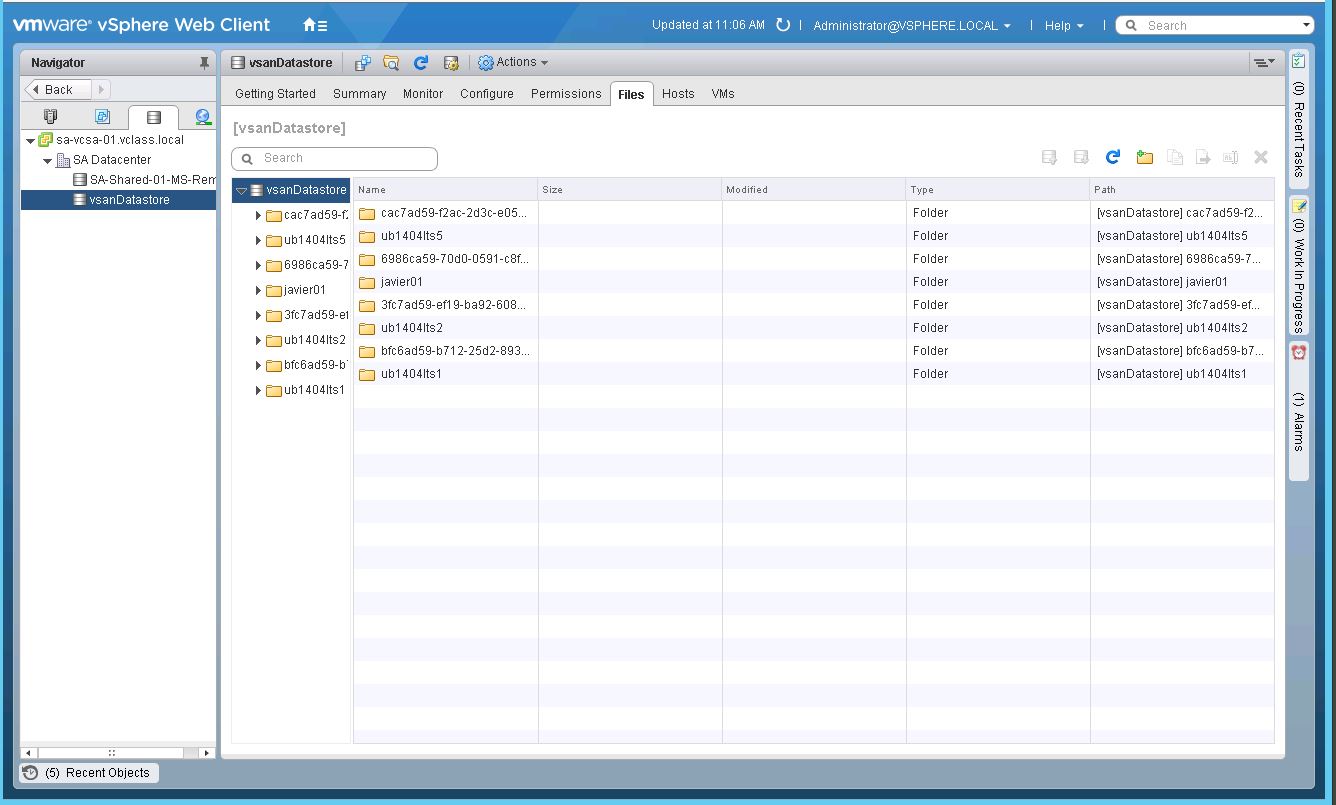Switch to the Summary tab

359,93
